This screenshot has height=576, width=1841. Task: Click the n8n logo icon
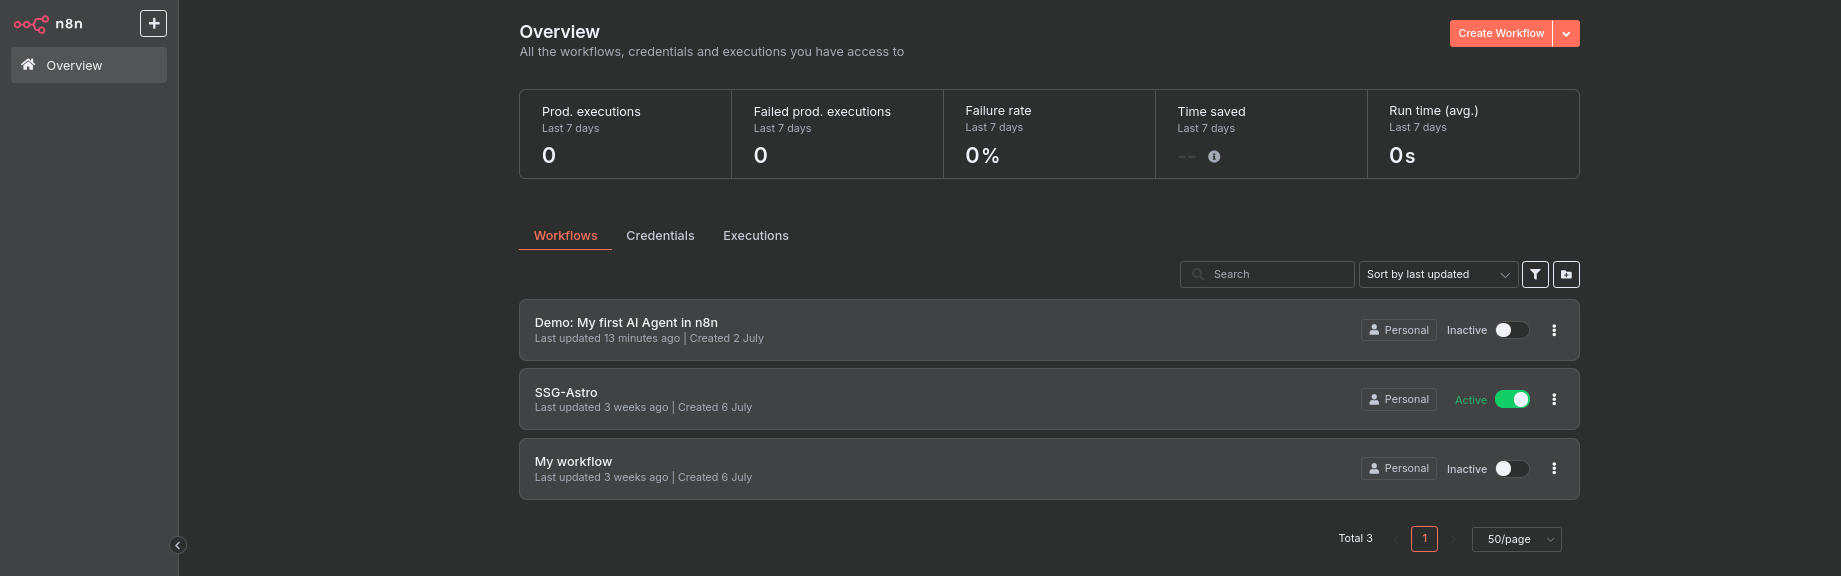pyautogui.click(x=31, y=24)
